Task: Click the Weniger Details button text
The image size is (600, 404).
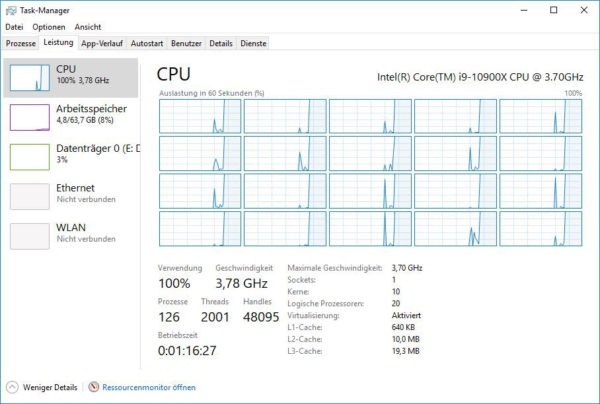Action: pos(49,387)
